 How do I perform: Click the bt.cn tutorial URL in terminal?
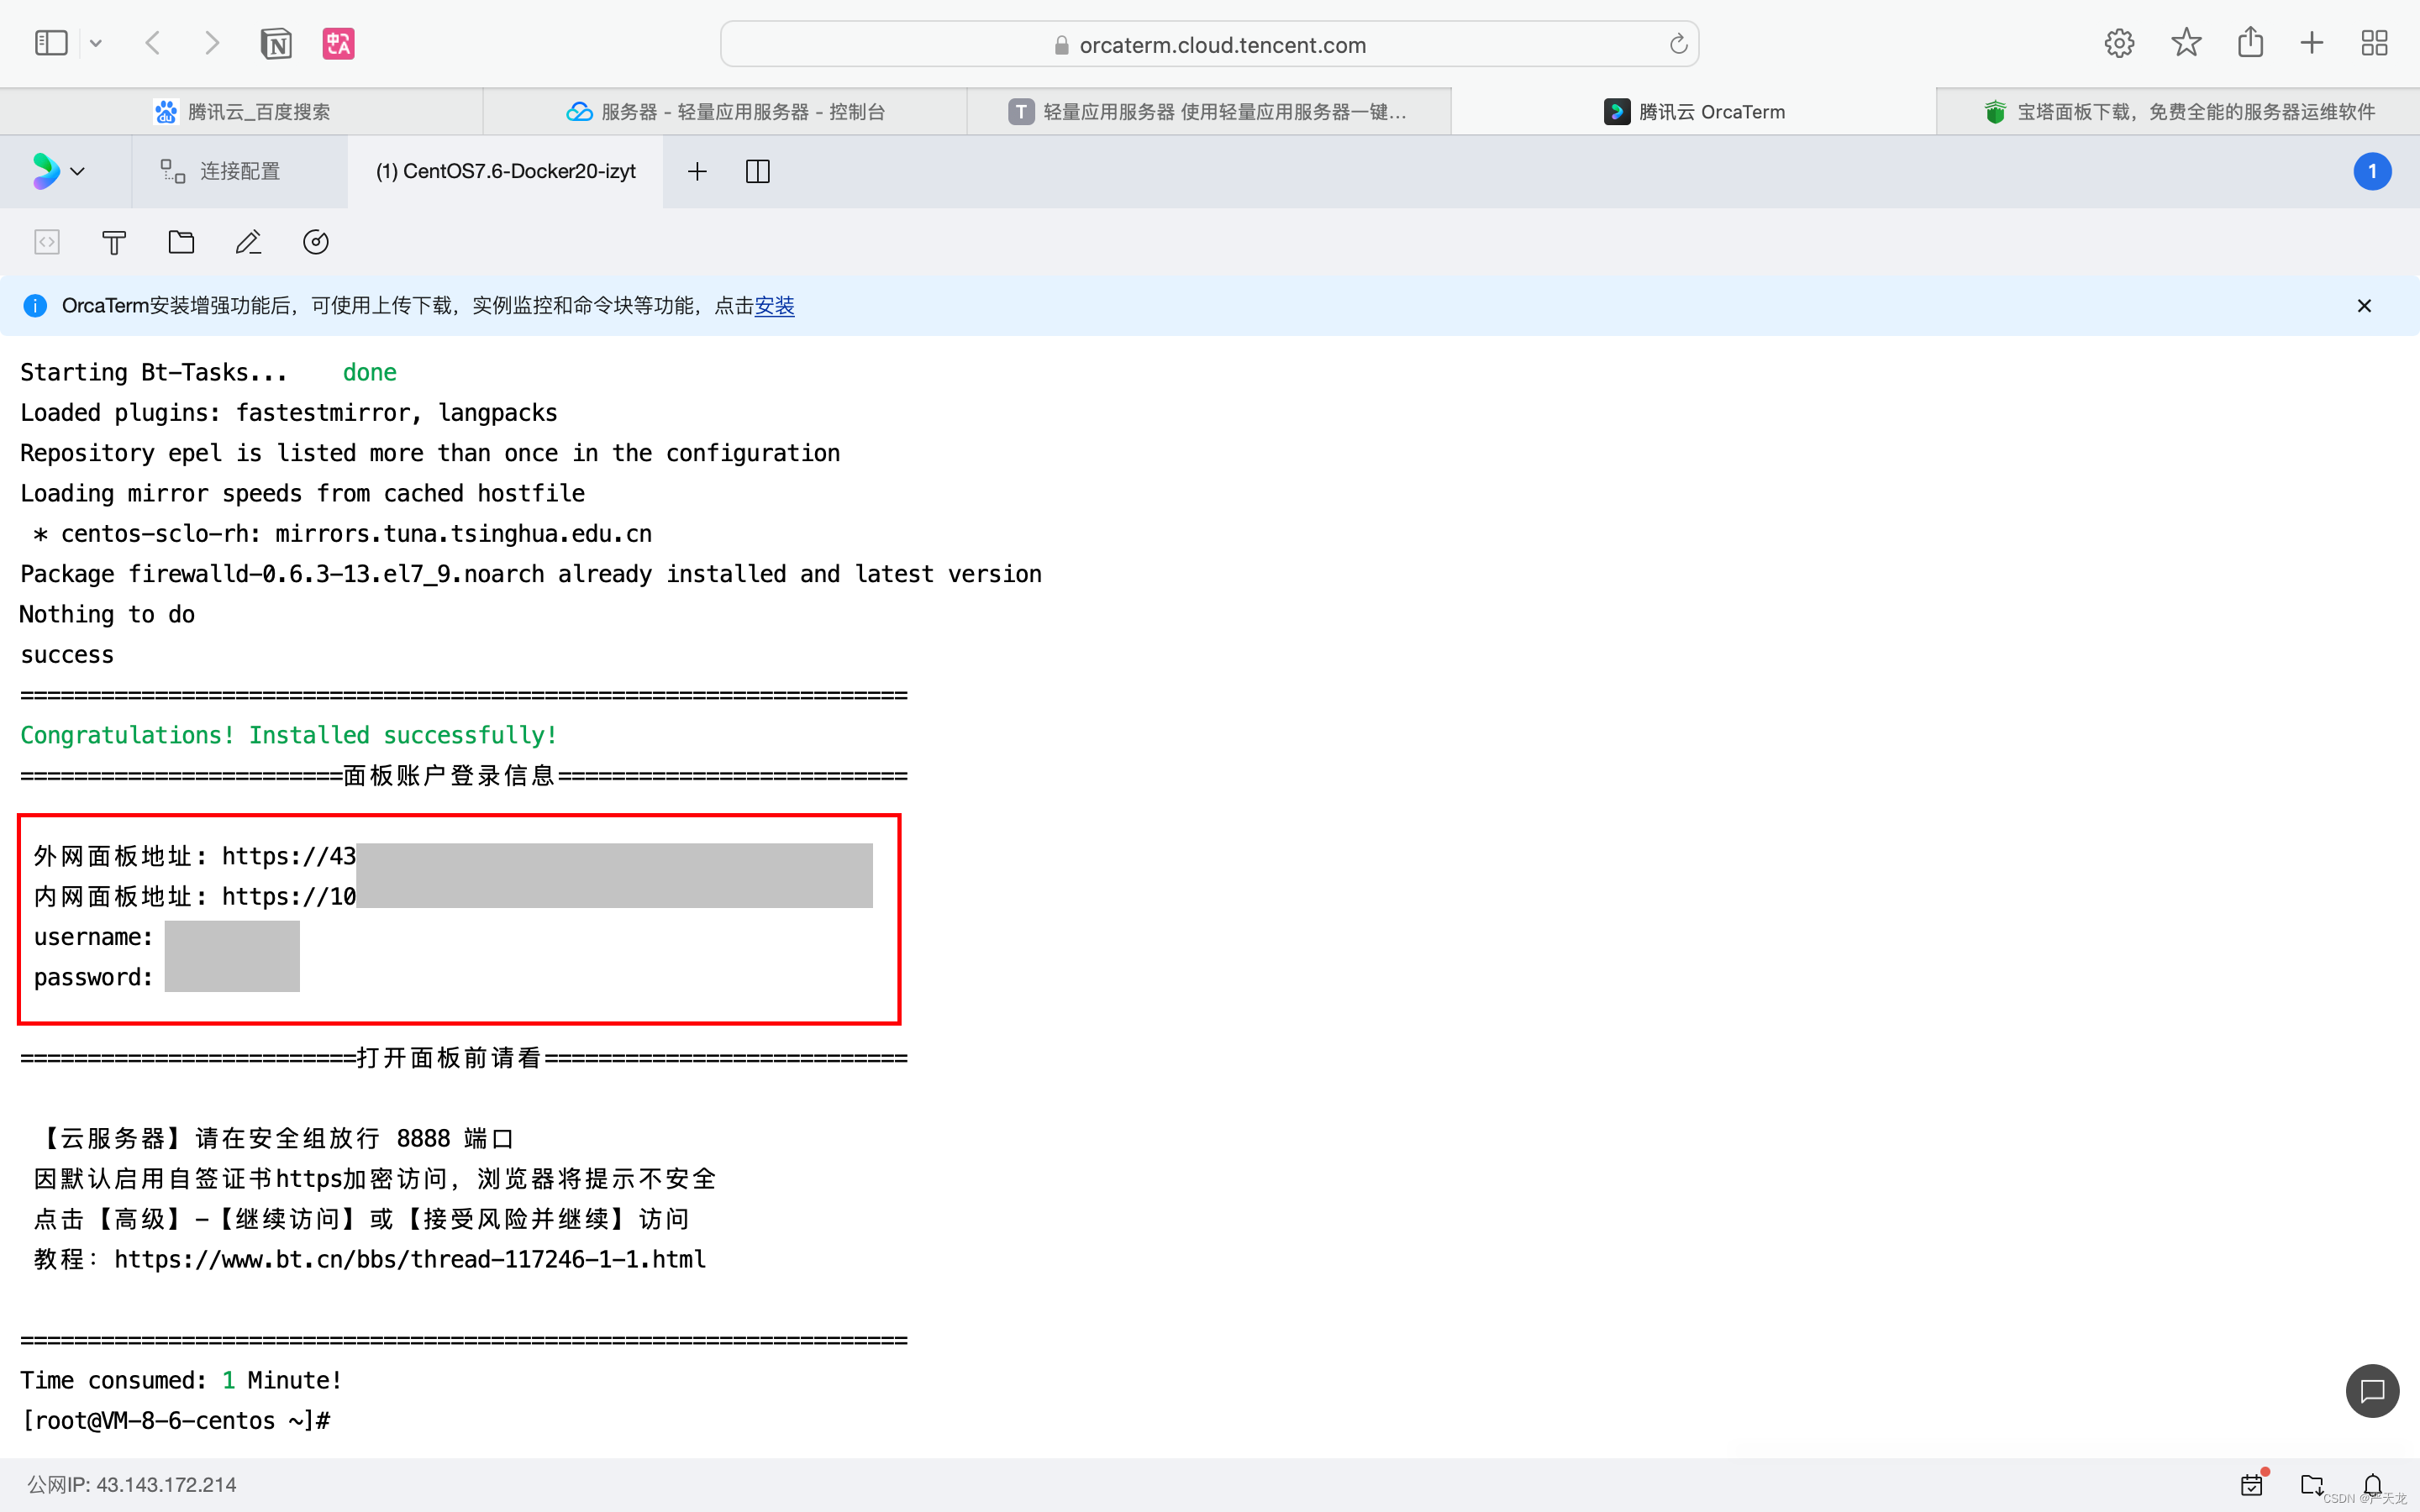pyautogui.click(x=410, y=1259)
